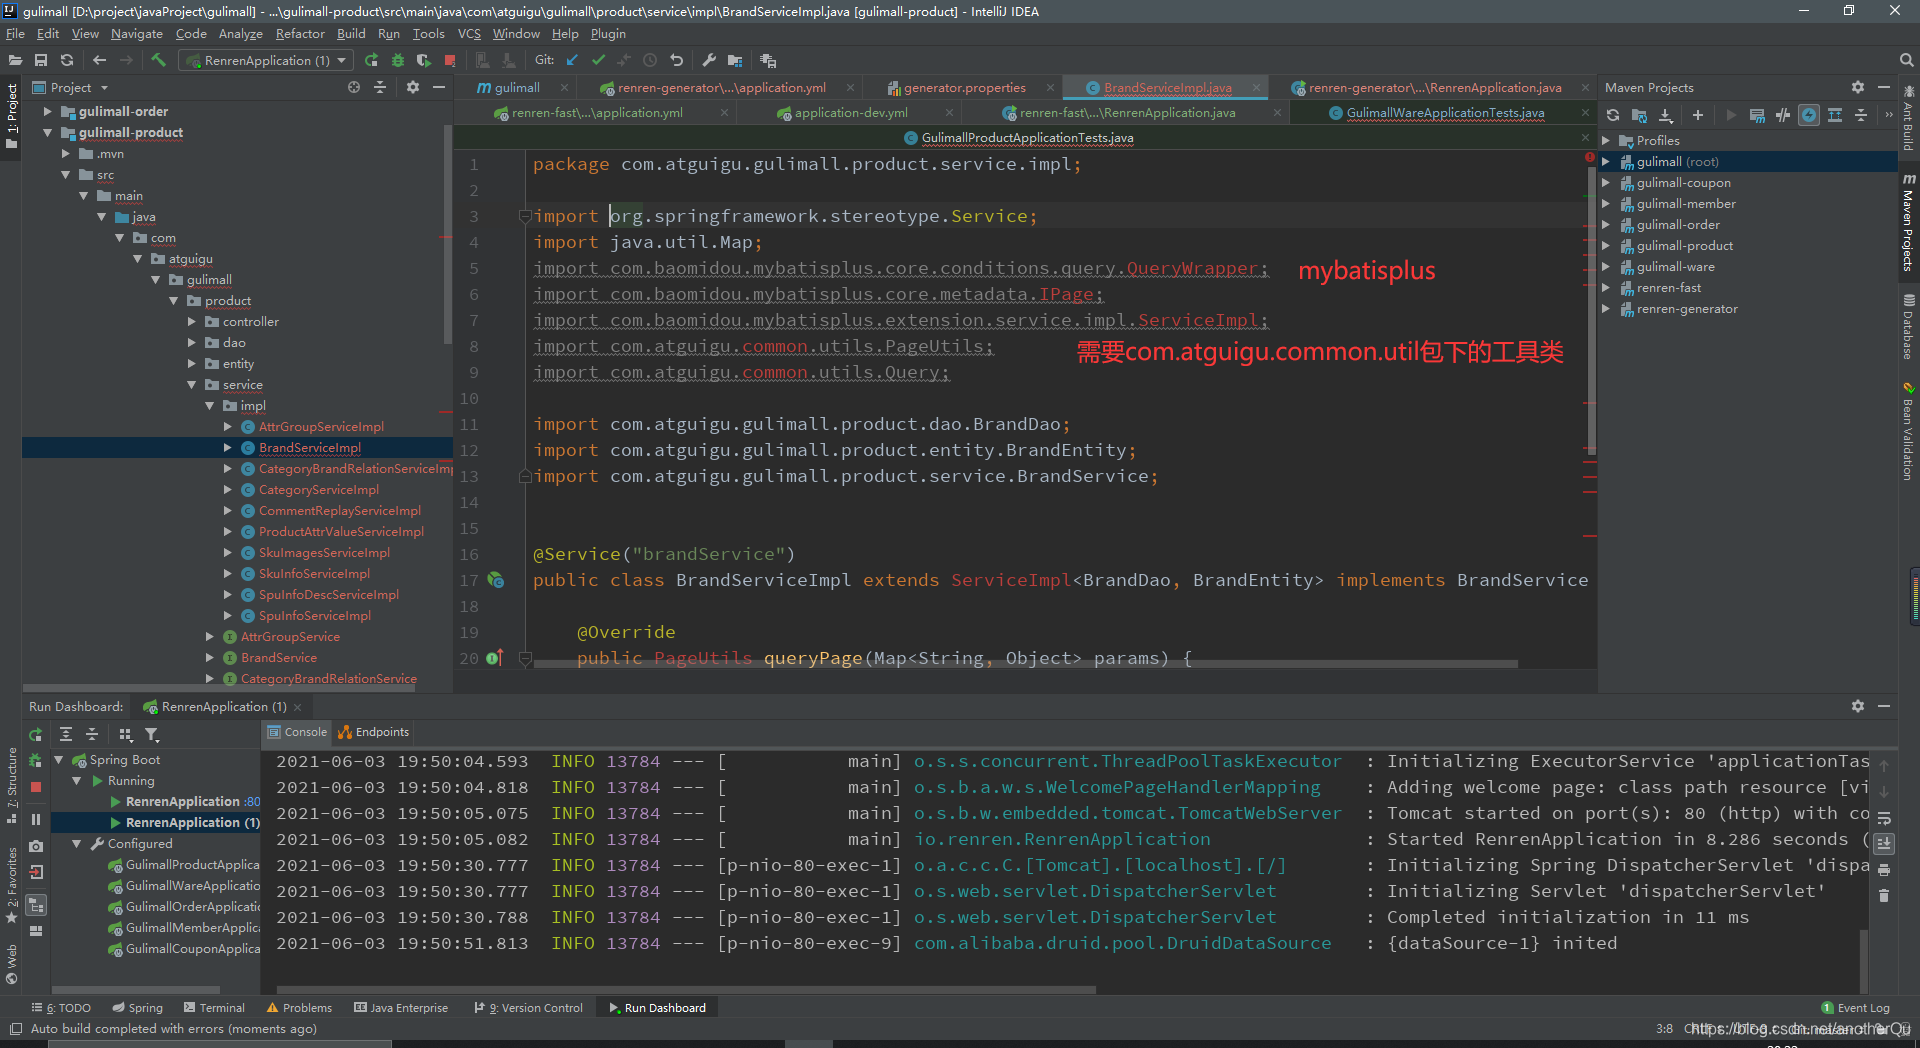
Task: Toggle the tree view button in the Run Dashboard
Action: (x=36, y=905)
